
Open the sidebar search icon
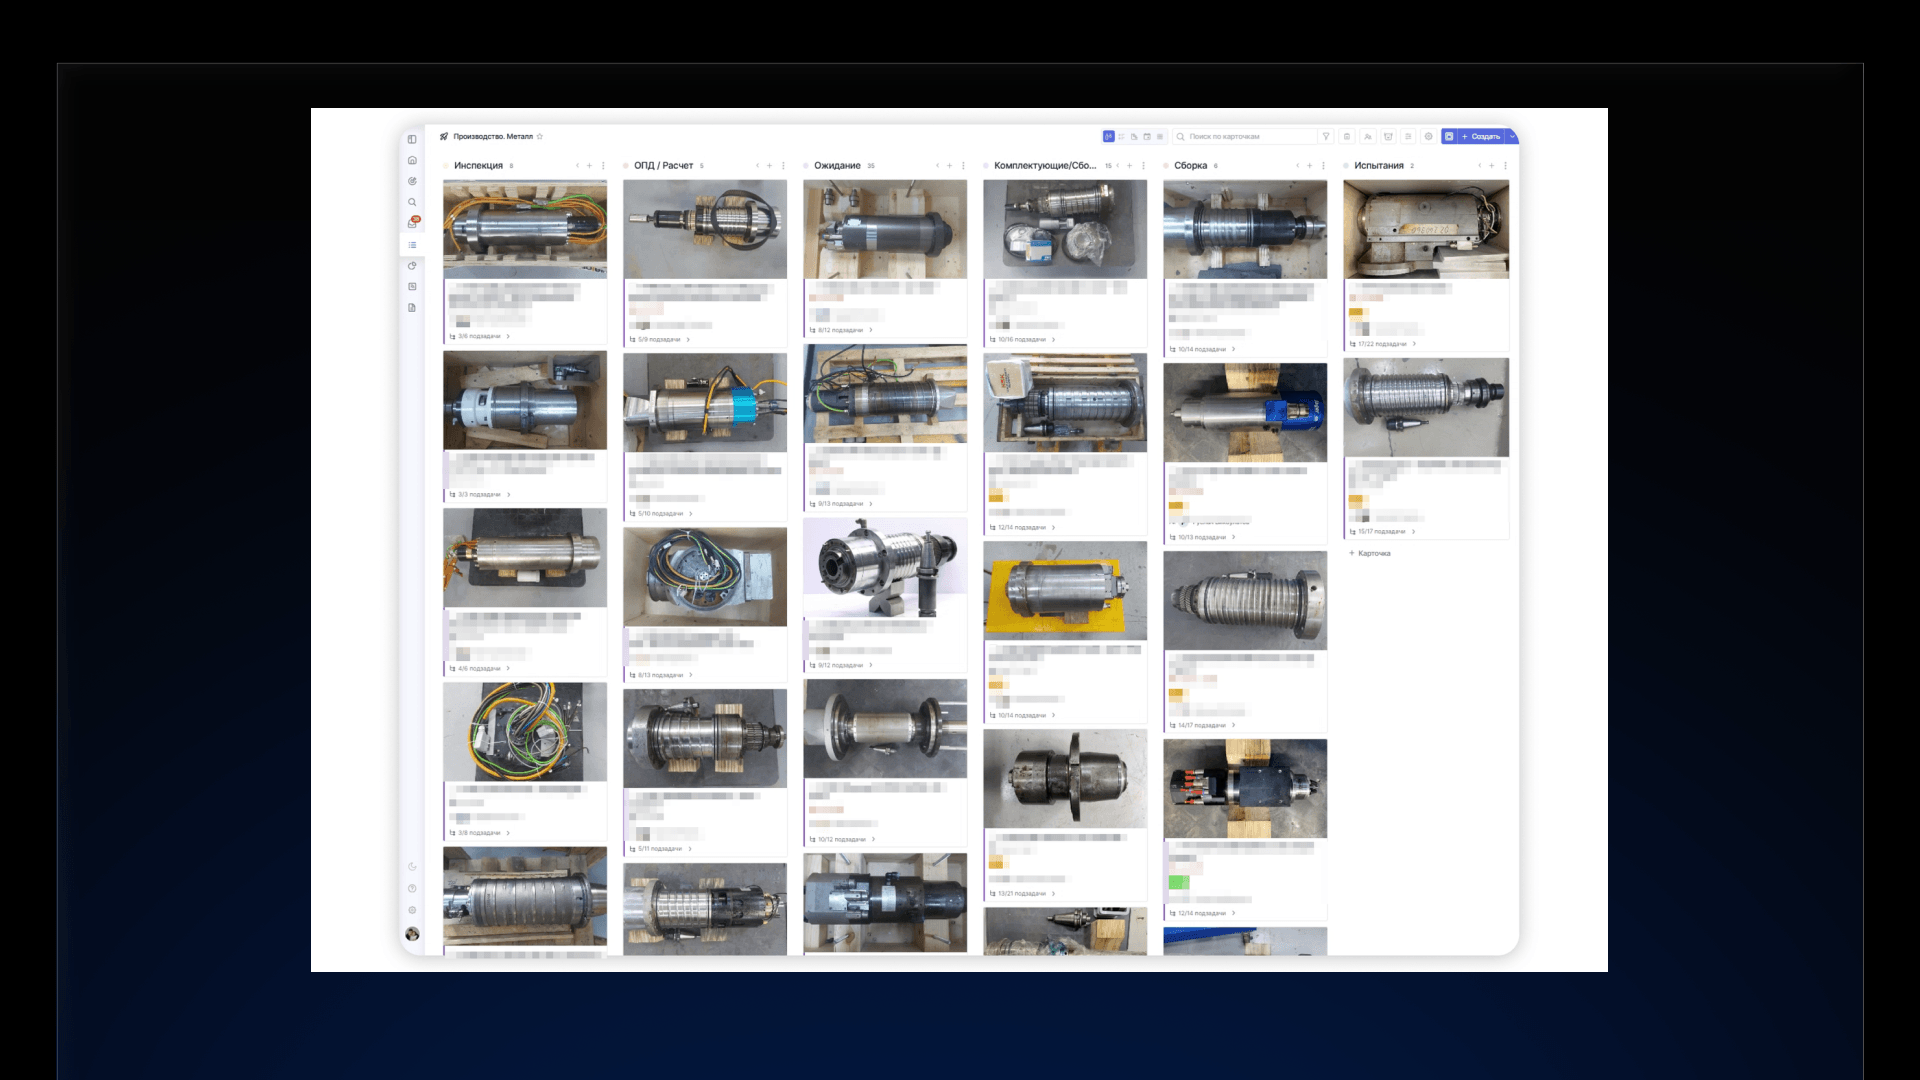pyautogui.click(x=412, y=202)
